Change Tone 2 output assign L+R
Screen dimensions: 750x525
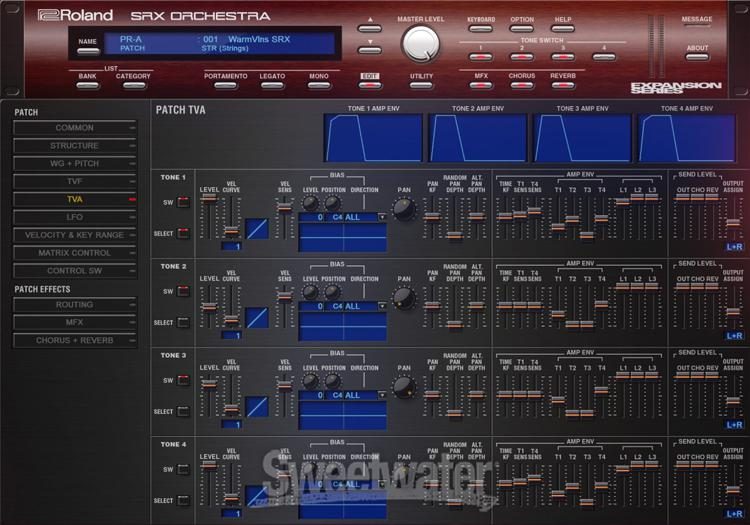coord(734,336)
